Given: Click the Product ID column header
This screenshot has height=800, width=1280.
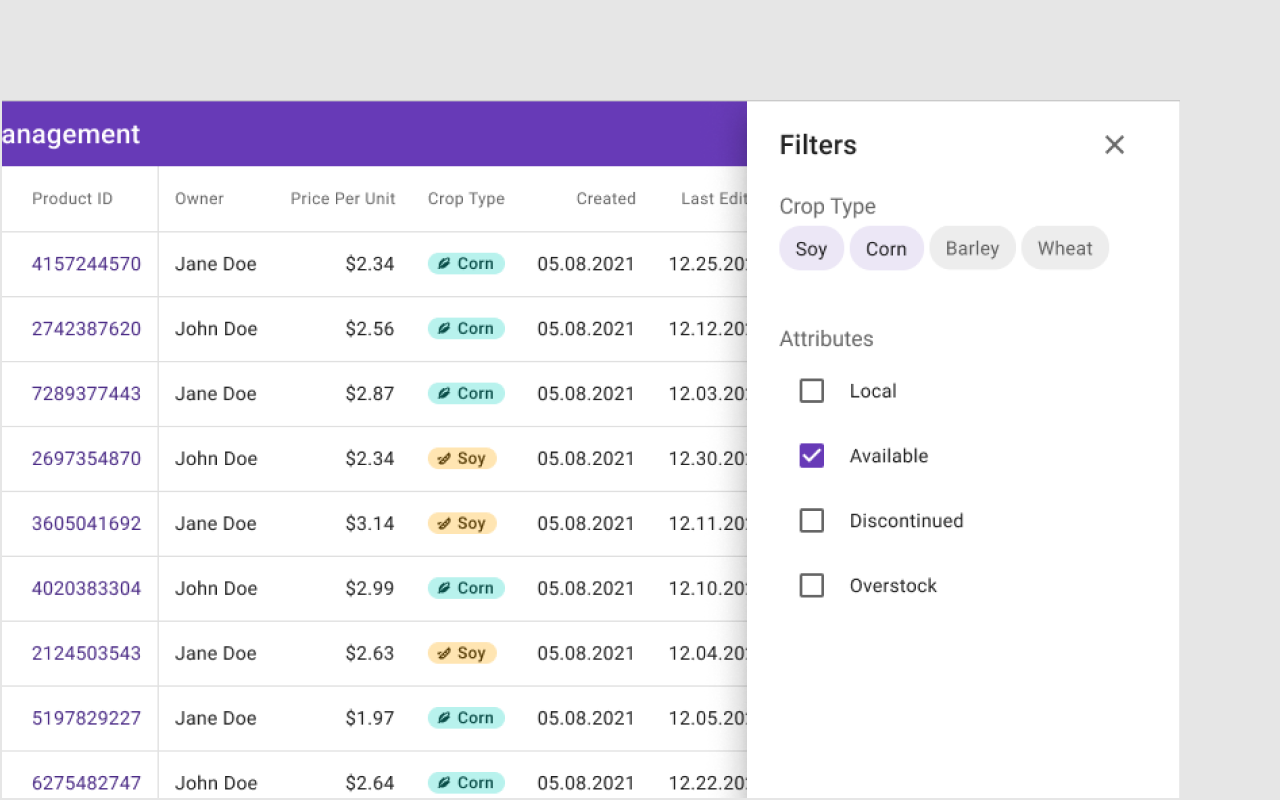Looking at the screenshot, I should (72, 199).
